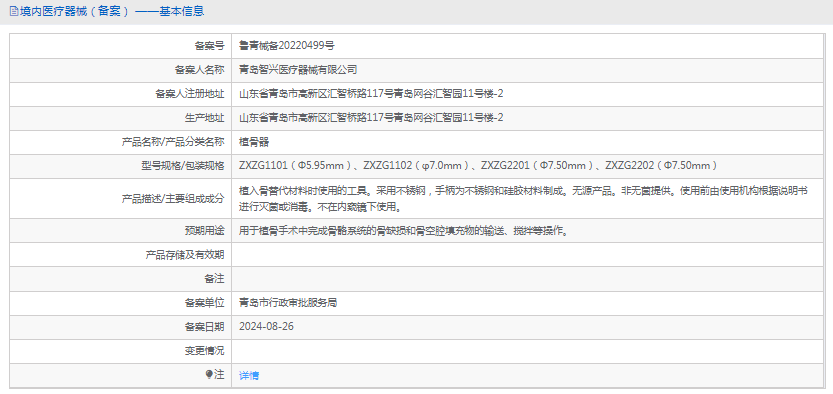Click the intended use text starting 用于植骨手术
This screenshot has height=394, width=833.
pos(404,231)
